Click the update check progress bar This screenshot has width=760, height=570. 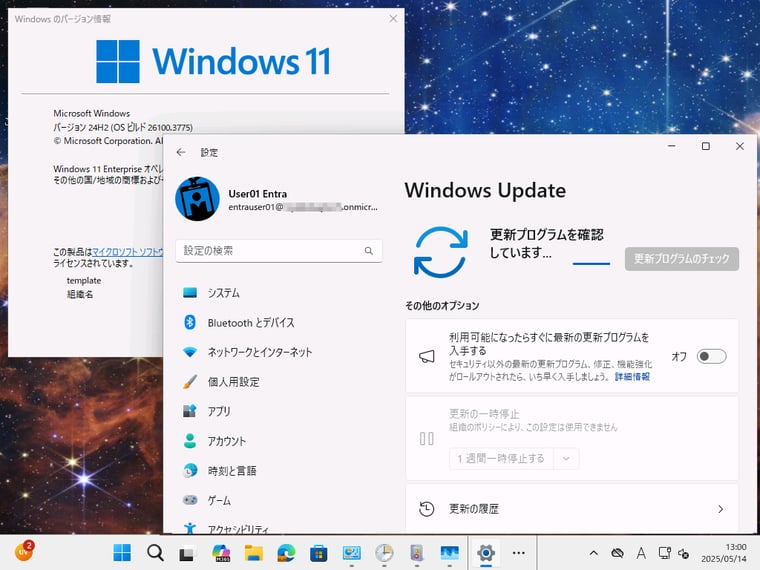point(591,264)
